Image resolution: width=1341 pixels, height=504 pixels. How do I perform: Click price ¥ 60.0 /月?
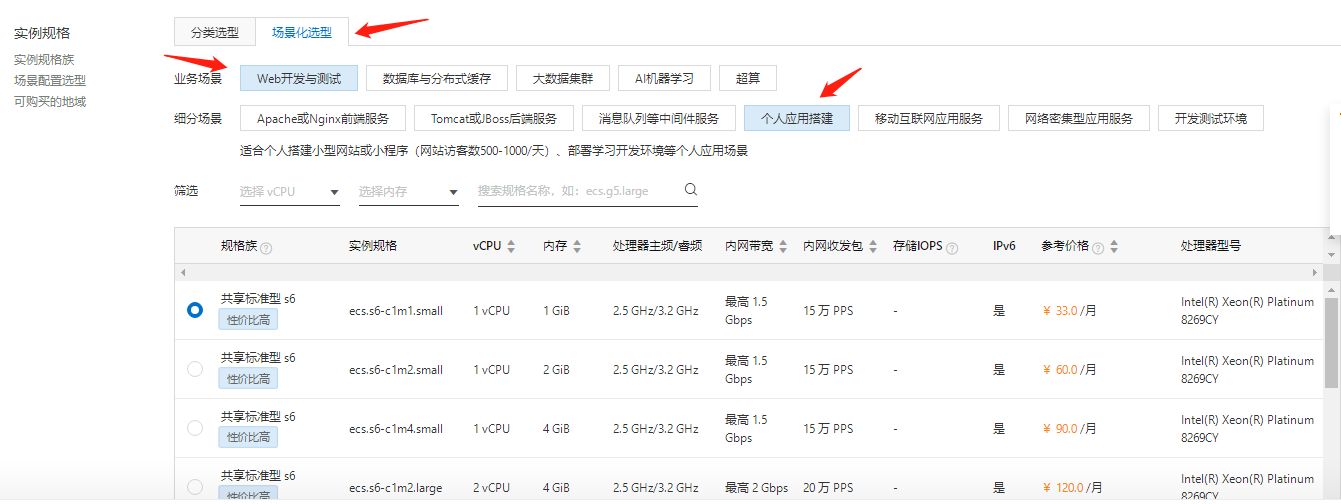(1069, 370)
